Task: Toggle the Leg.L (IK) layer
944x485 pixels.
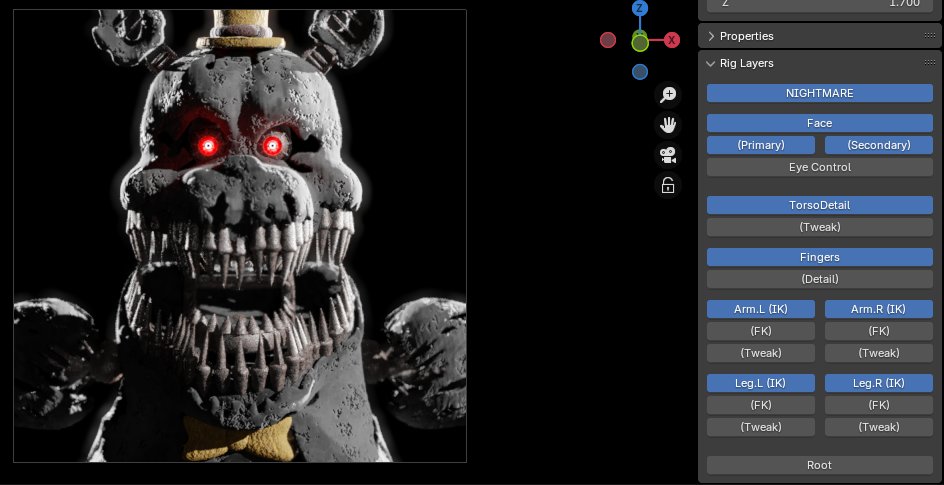Action: tap(760, 383)
